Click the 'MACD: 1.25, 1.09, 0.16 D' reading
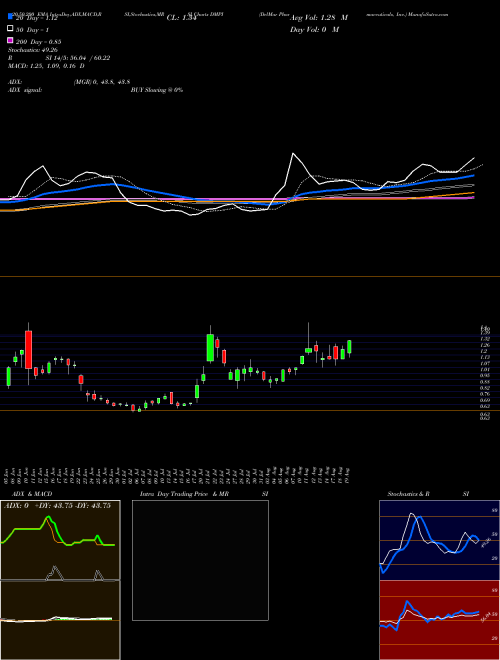Screen dimensions: 500x660 46,66
